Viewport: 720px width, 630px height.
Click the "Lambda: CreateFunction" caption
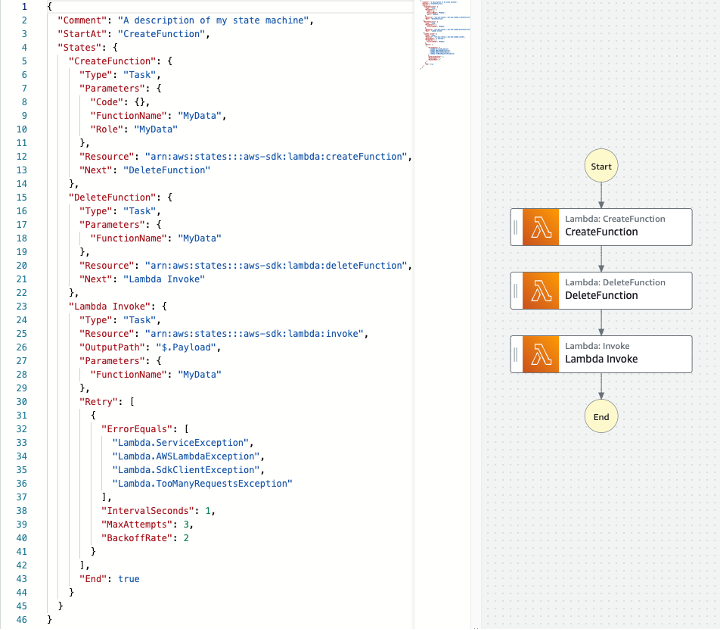(x=615, y=219)
